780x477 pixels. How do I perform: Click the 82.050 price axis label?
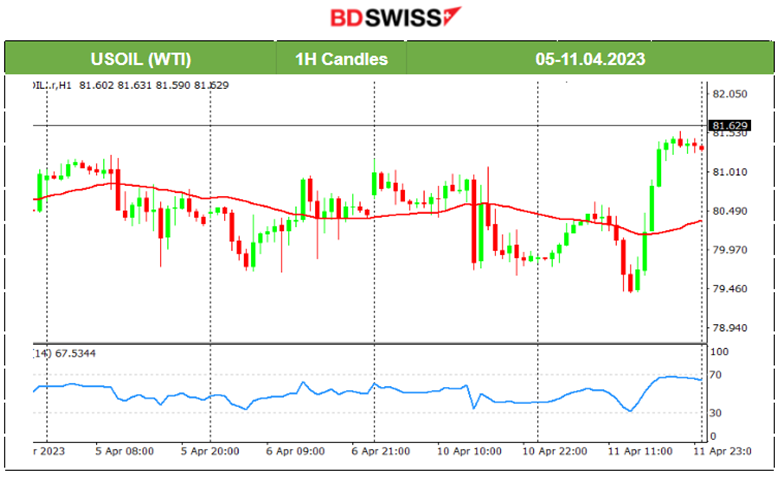730,94
